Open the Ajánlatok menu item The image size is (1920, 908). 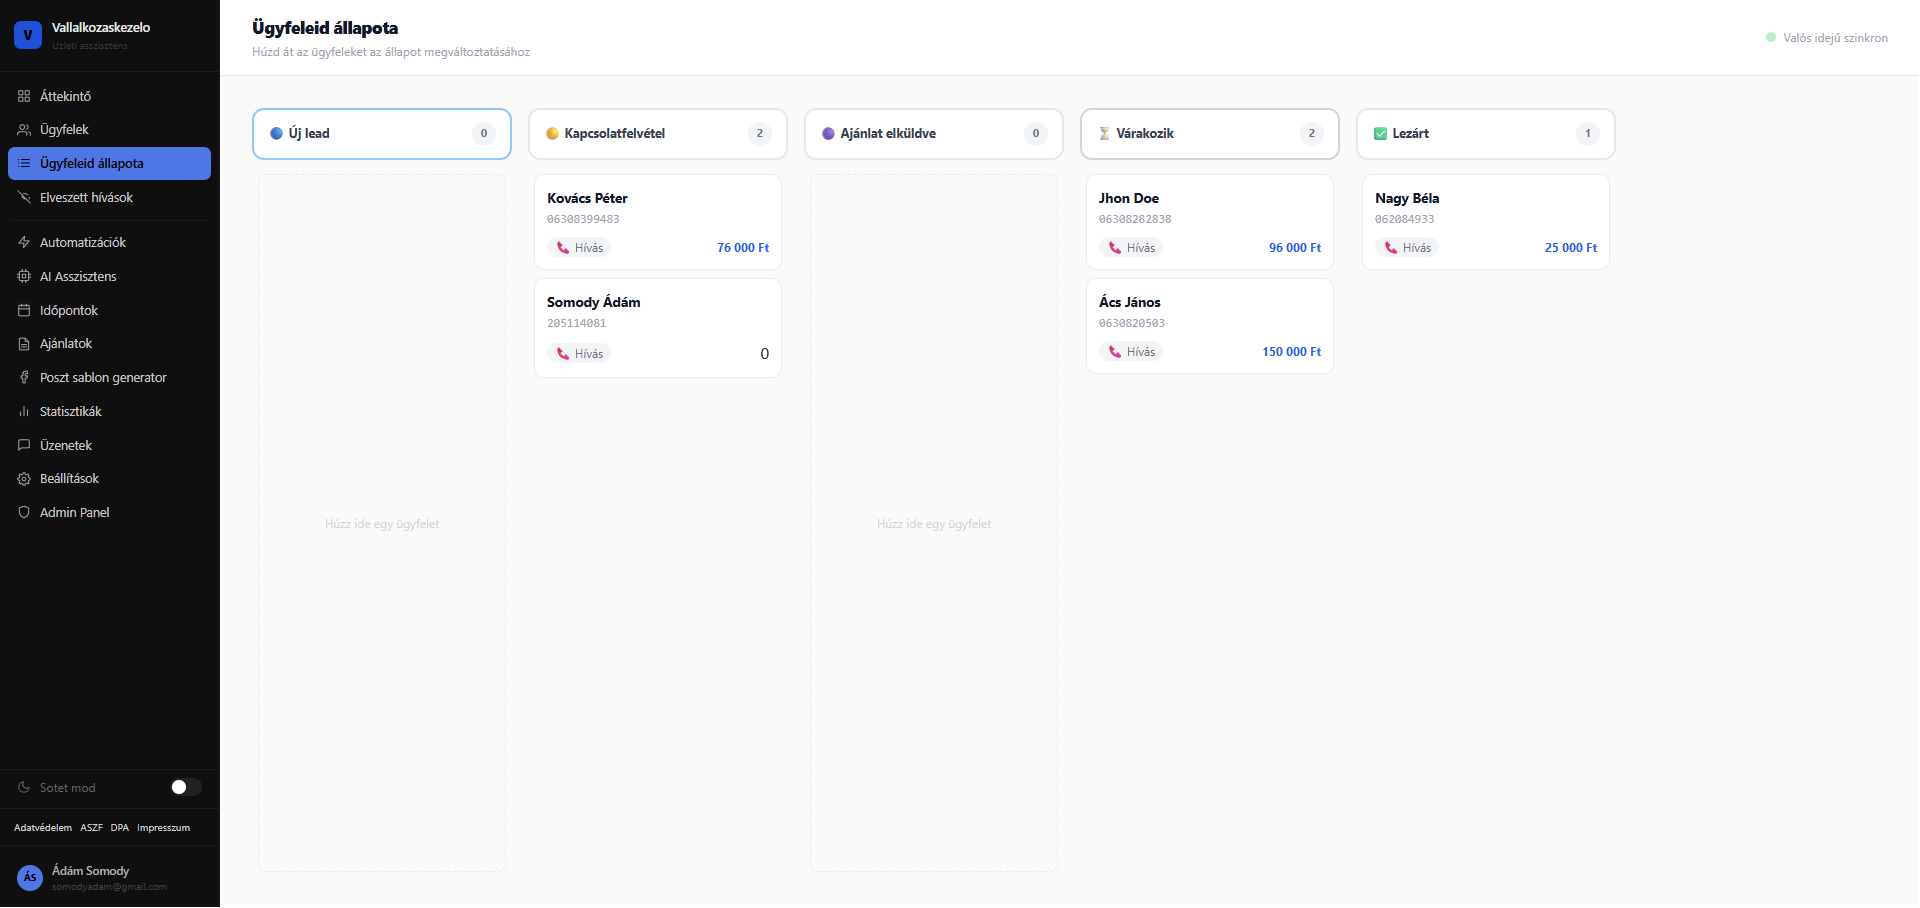pos(109,344)
